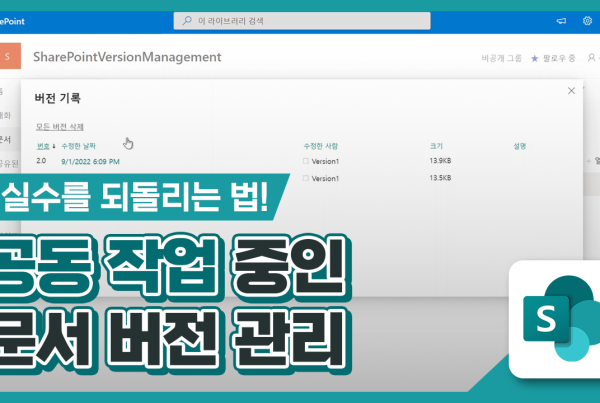Click the orange S site logo
600x403 pixels.
click(x=9, y=57)
